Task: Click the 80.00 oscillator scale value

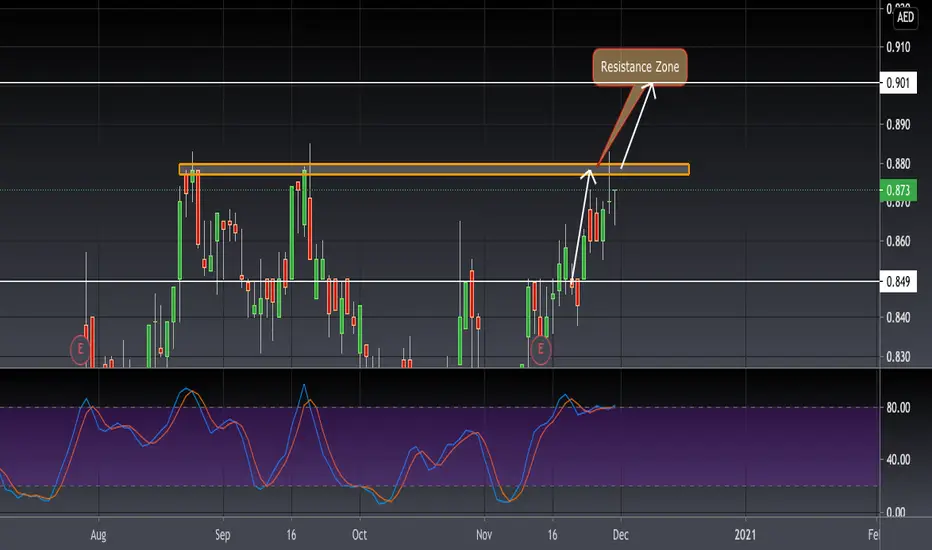Action: pos(898,407)
